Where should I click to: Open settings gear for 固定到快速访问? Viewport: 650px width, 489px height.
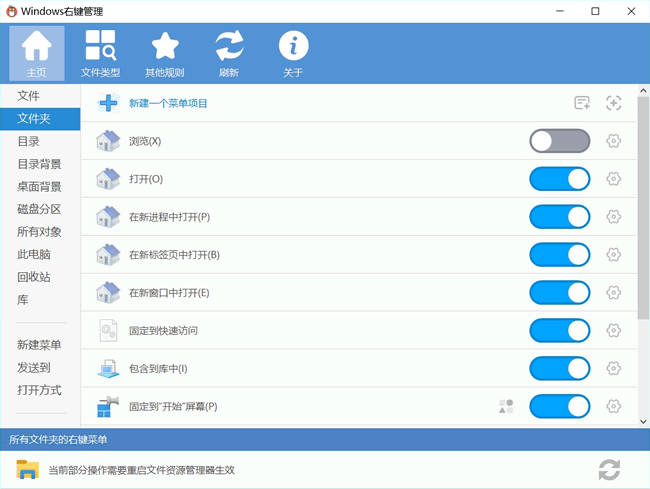[614, 330]
